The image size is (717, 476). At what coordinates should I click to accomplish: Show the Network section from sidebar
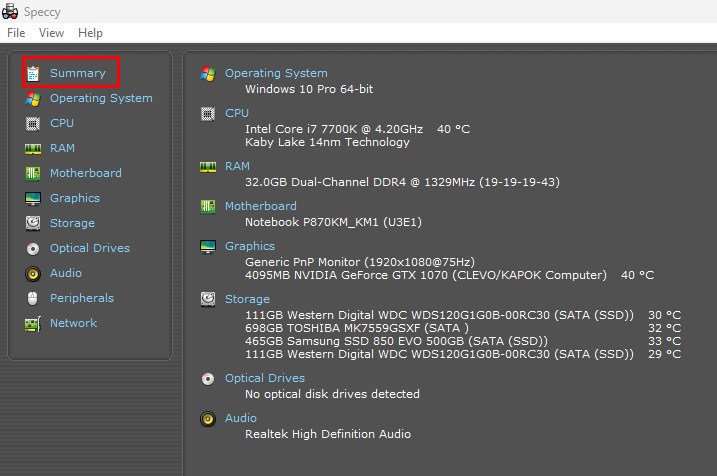click(x=73, y=323)
